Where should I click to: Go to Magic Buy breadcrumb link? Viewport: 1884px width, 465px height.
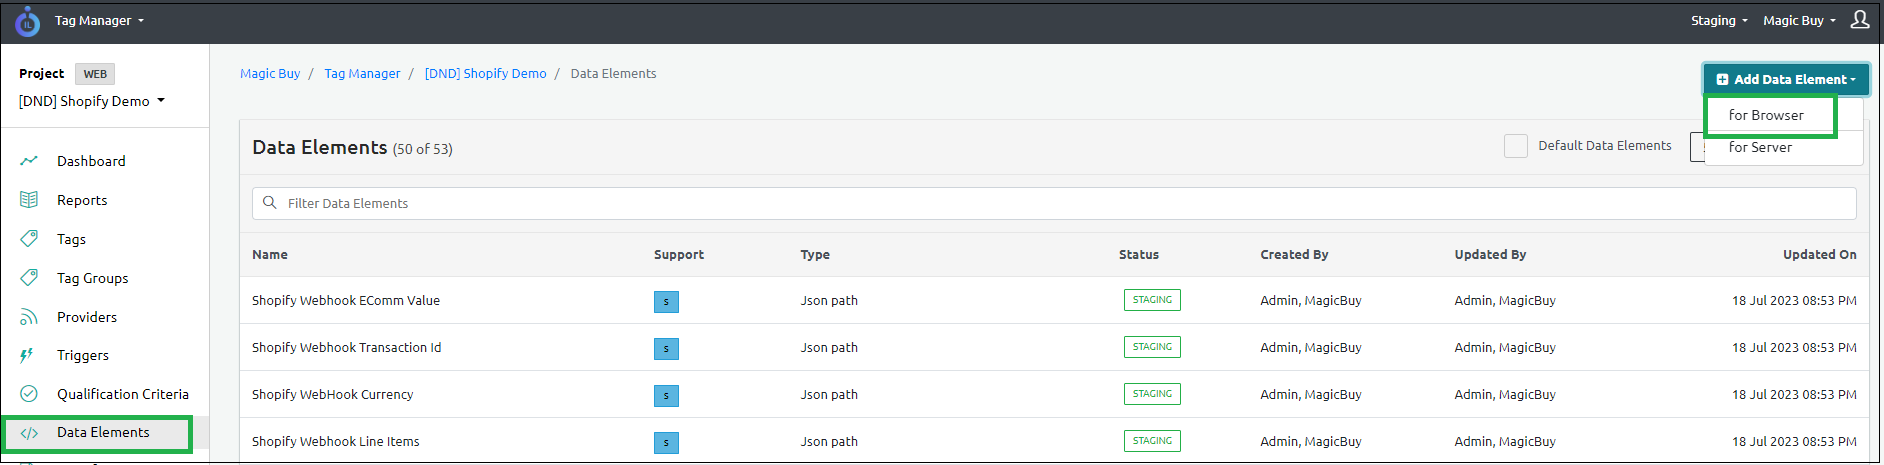point(270,74)
